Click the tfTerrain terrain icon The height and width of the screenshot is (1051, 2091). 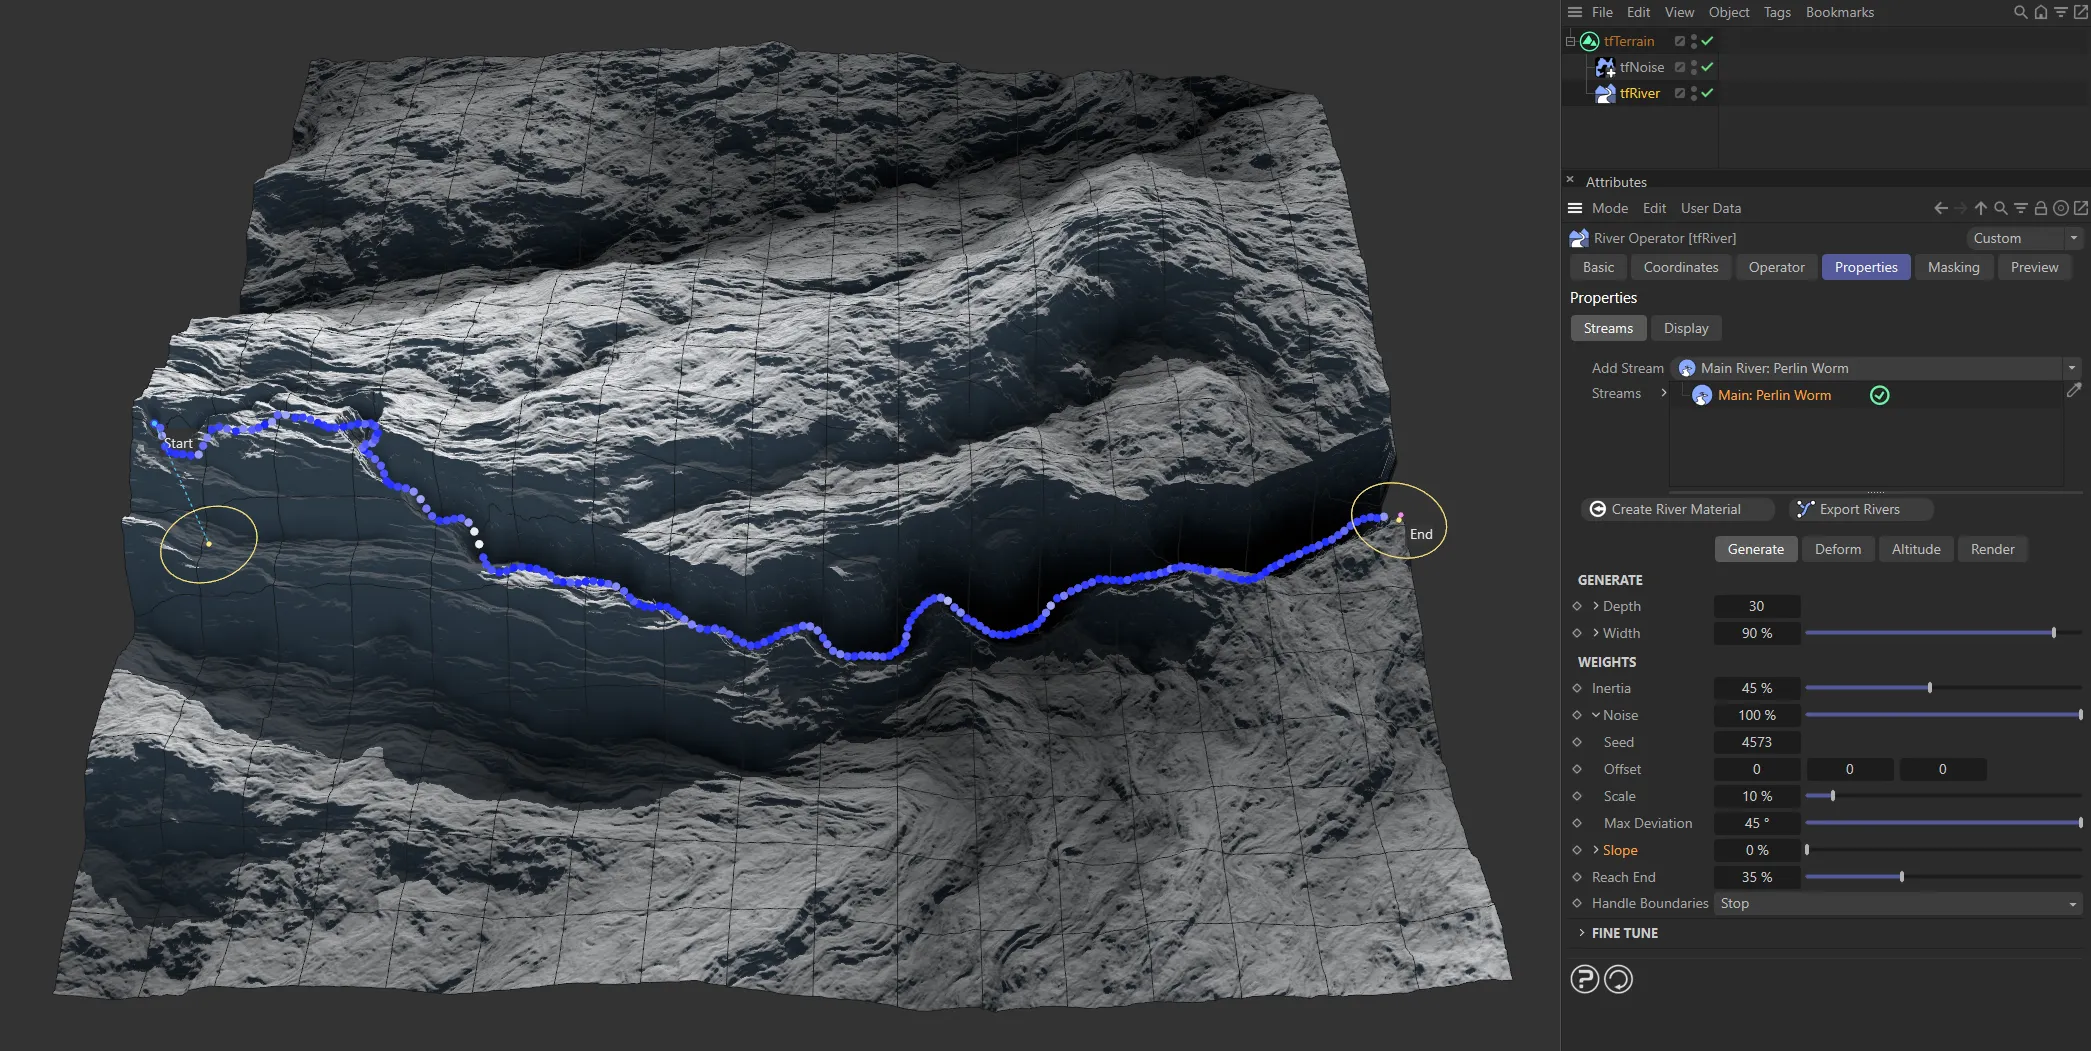[1589, 41]
